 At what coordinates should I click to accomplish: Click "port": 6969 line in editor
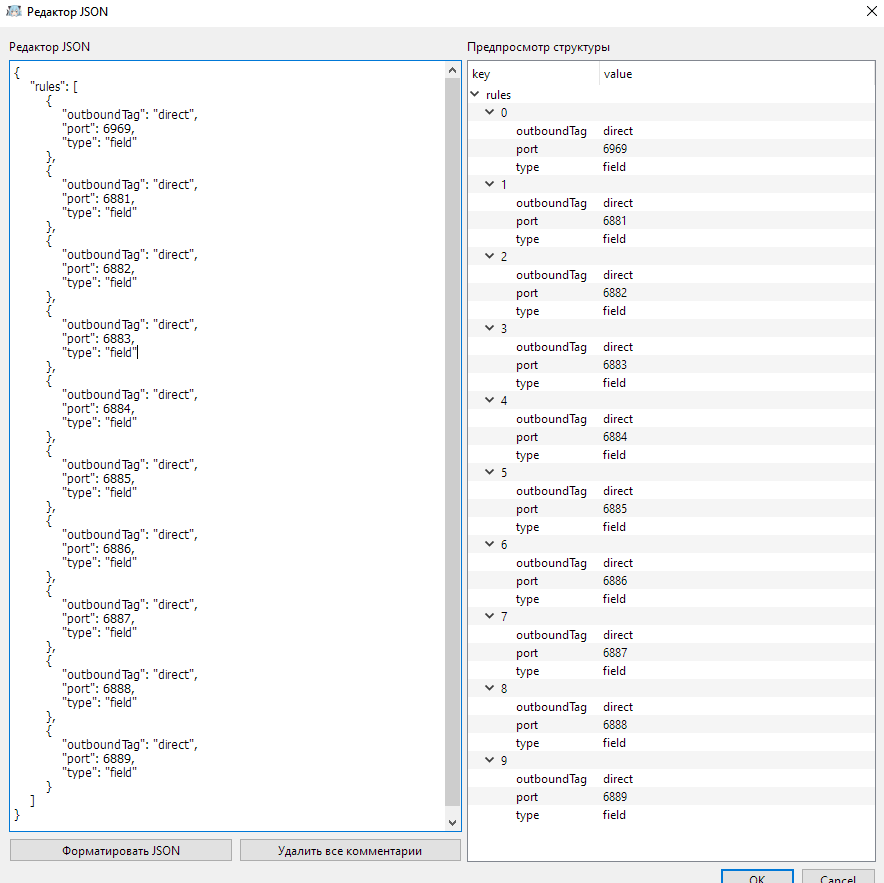[x=98, y=129]
